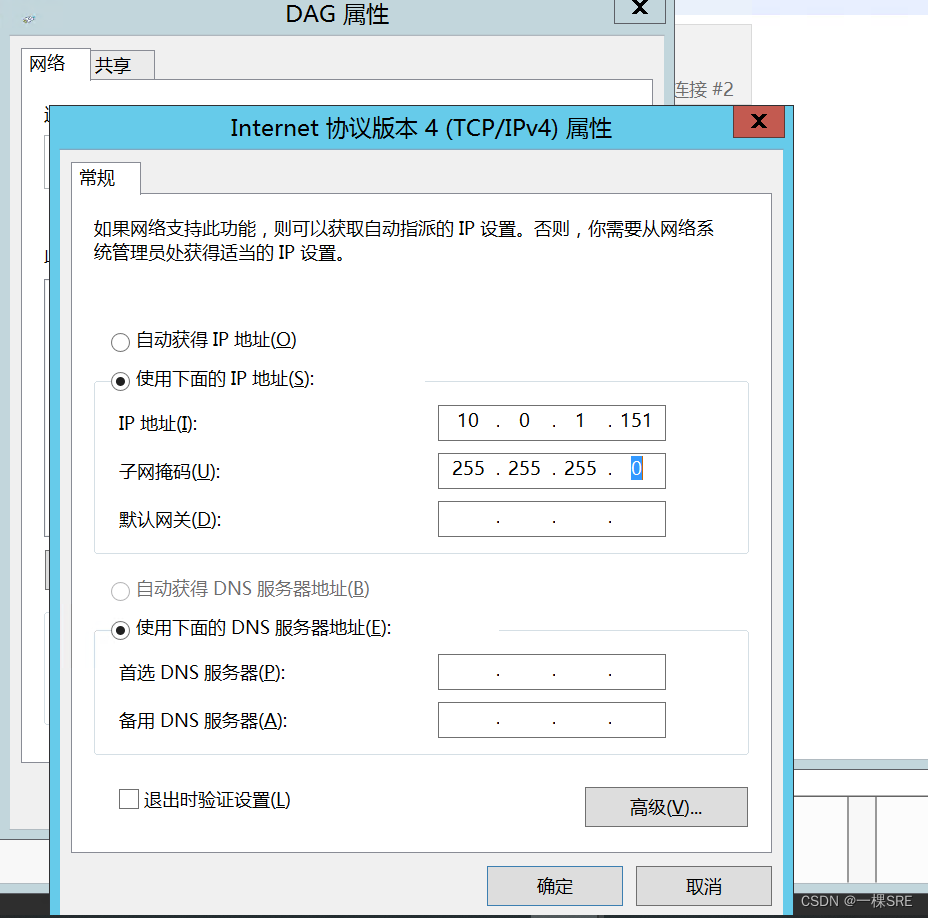
Task: Click the 备用 DNS 服务器 field
Action: coord(551,719)
